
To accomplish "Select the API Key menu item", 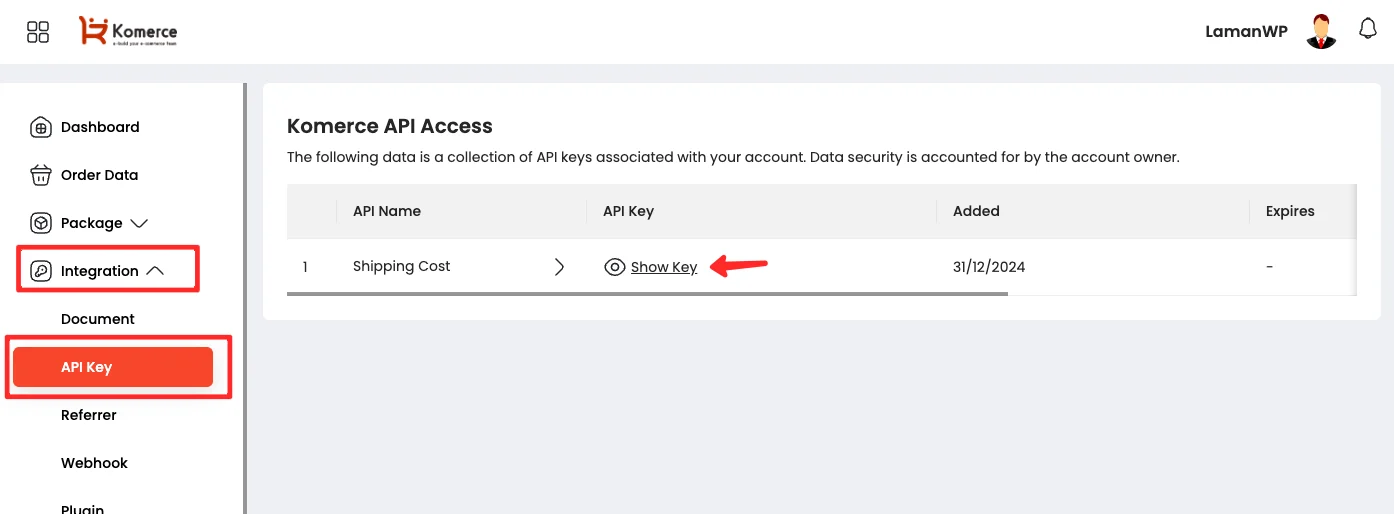I will click(113, 367).
